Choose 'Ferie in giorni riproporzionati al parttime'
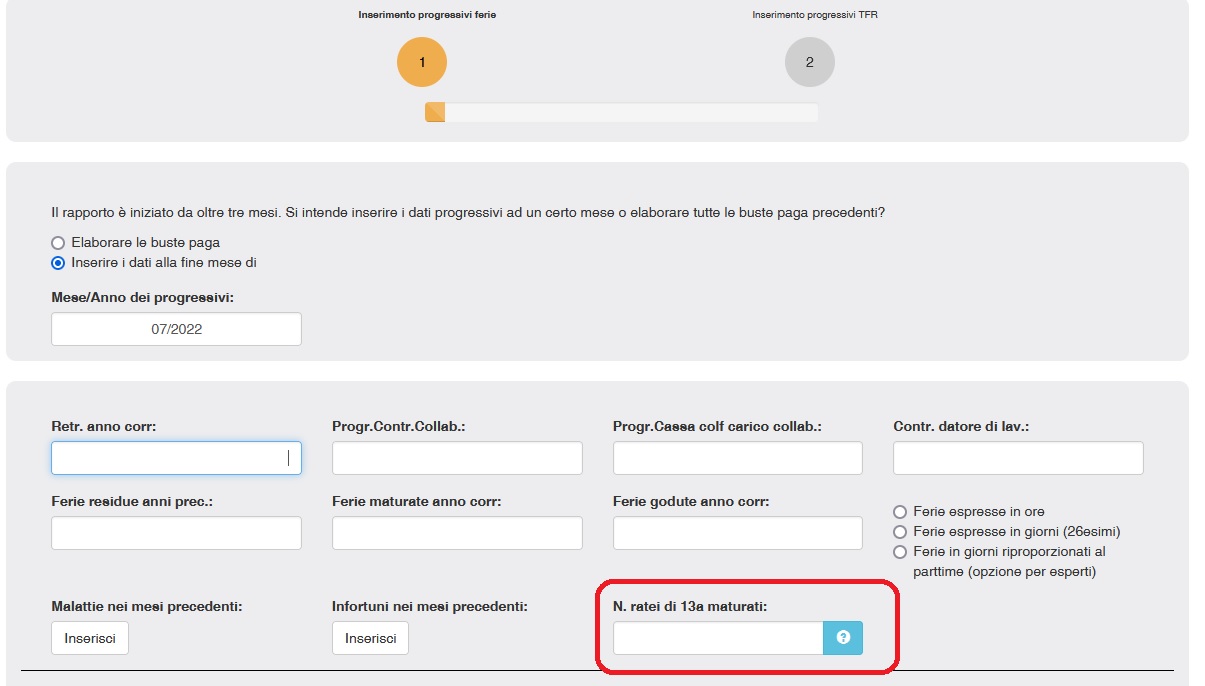1205x686 pixels. pos(900,552)
